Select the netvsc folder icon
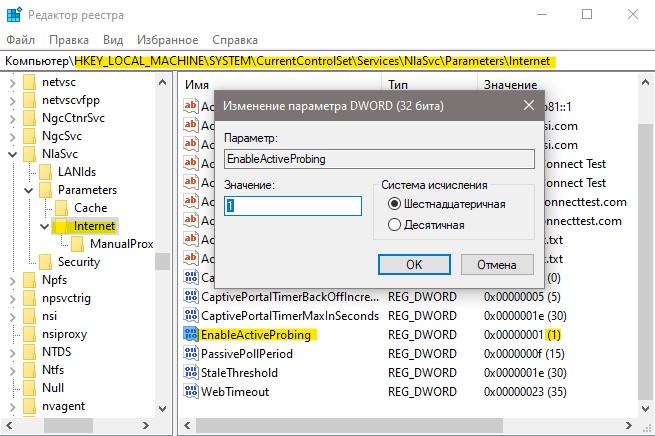 pyautogui.click(x=30, y=82)
